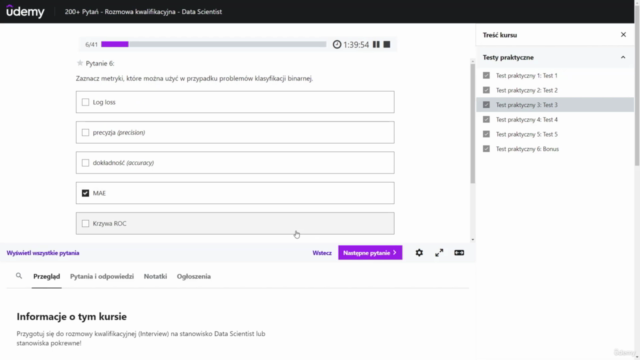Toggle completion checkbox for Test praktyczny 2
The image size is (640, 360).
click(486, 90)
